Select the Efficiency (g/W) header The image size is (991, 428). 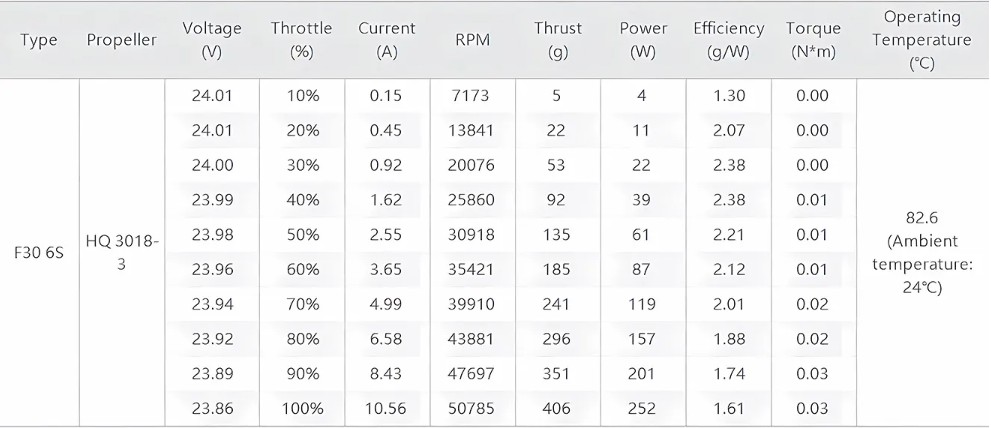coord(728,40)
